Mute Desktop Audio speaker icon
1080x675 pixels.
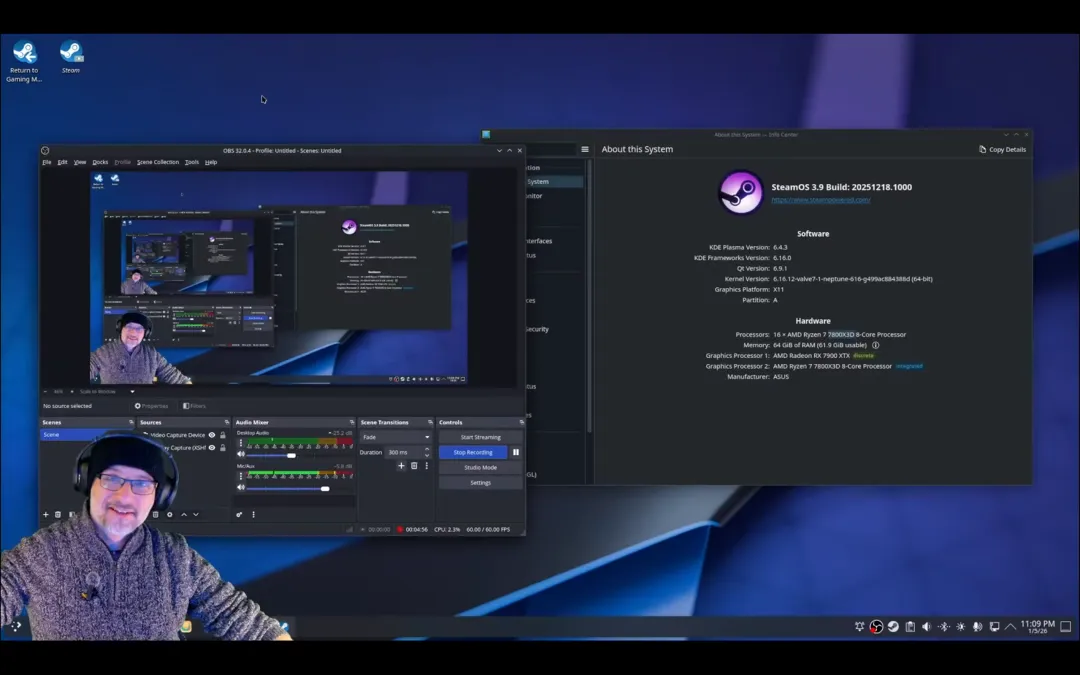(x=241, y=455)
